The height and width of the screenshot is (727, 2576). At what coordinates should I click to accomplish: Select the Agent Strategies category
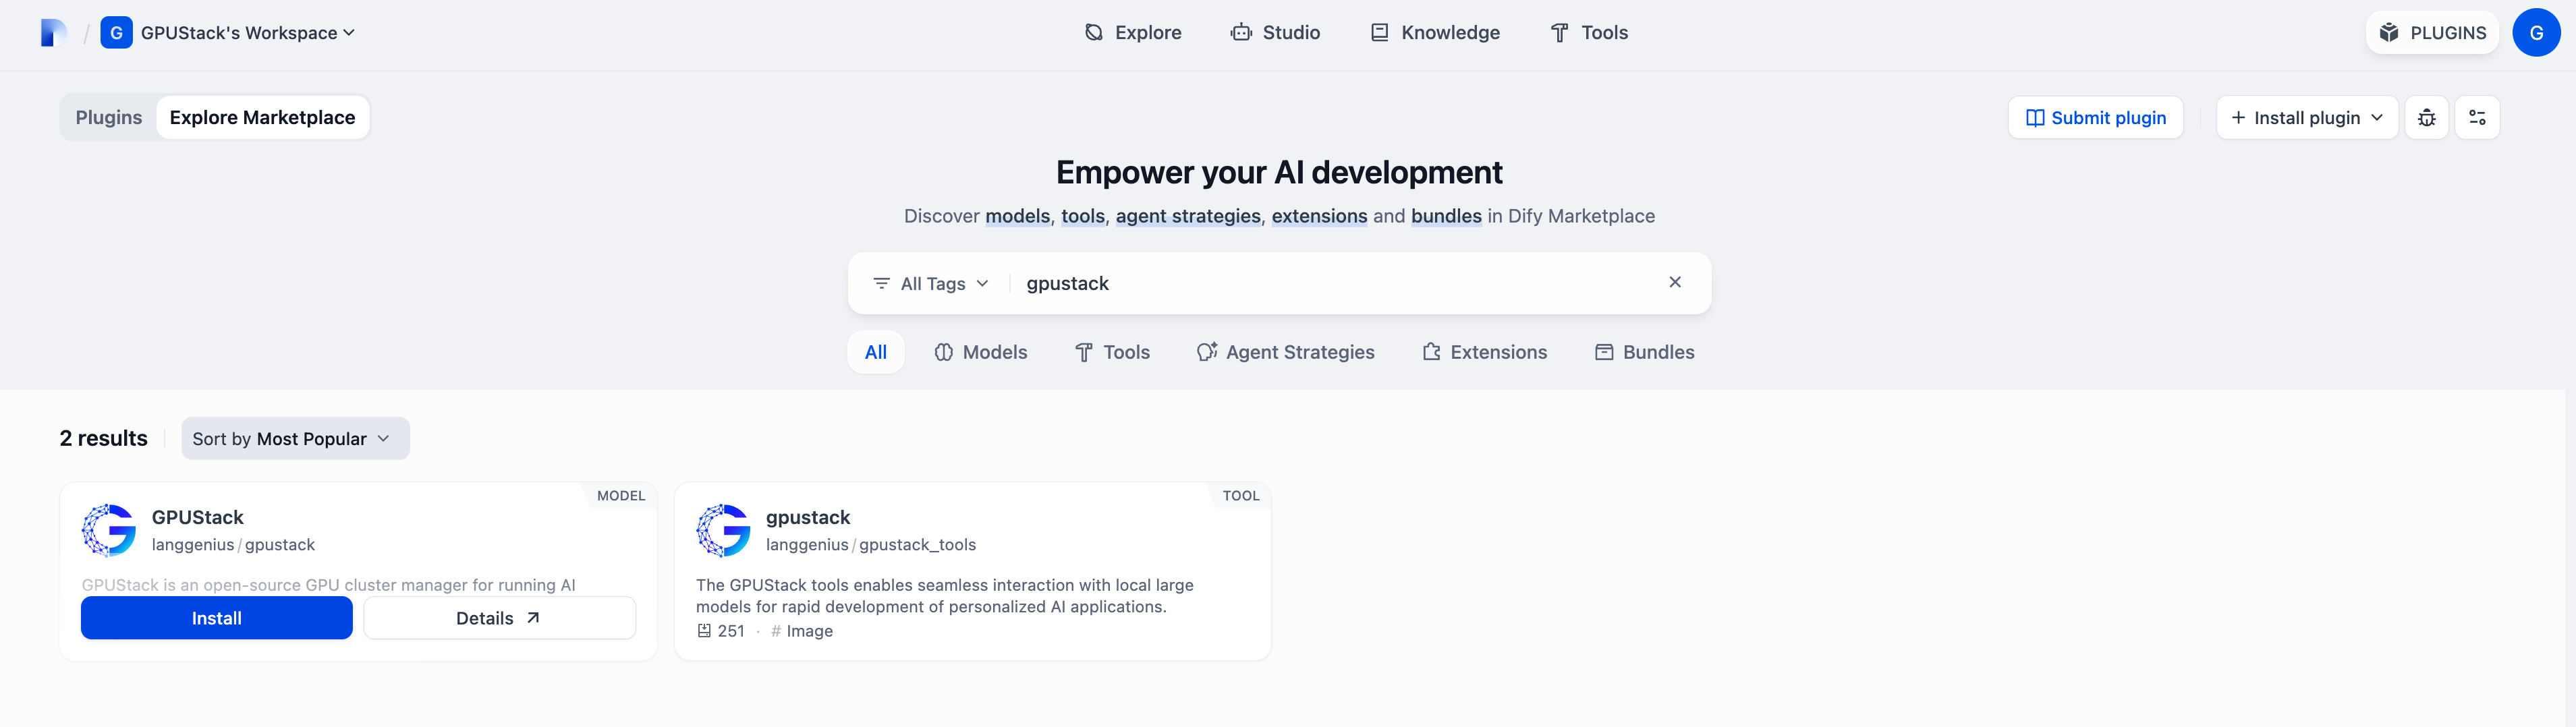(1286, 352)
